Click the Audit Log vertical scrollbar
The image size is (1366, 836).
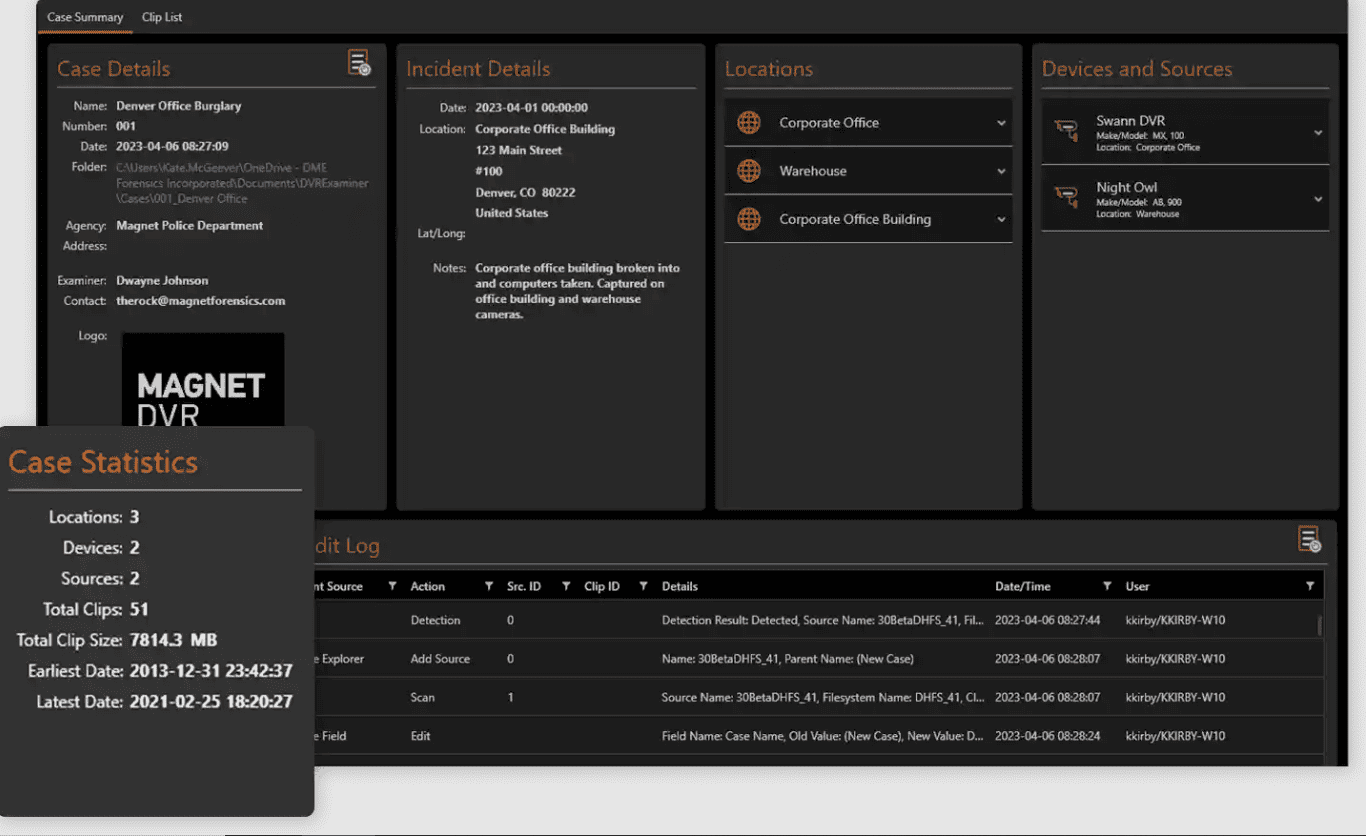tap(1320, 627)
